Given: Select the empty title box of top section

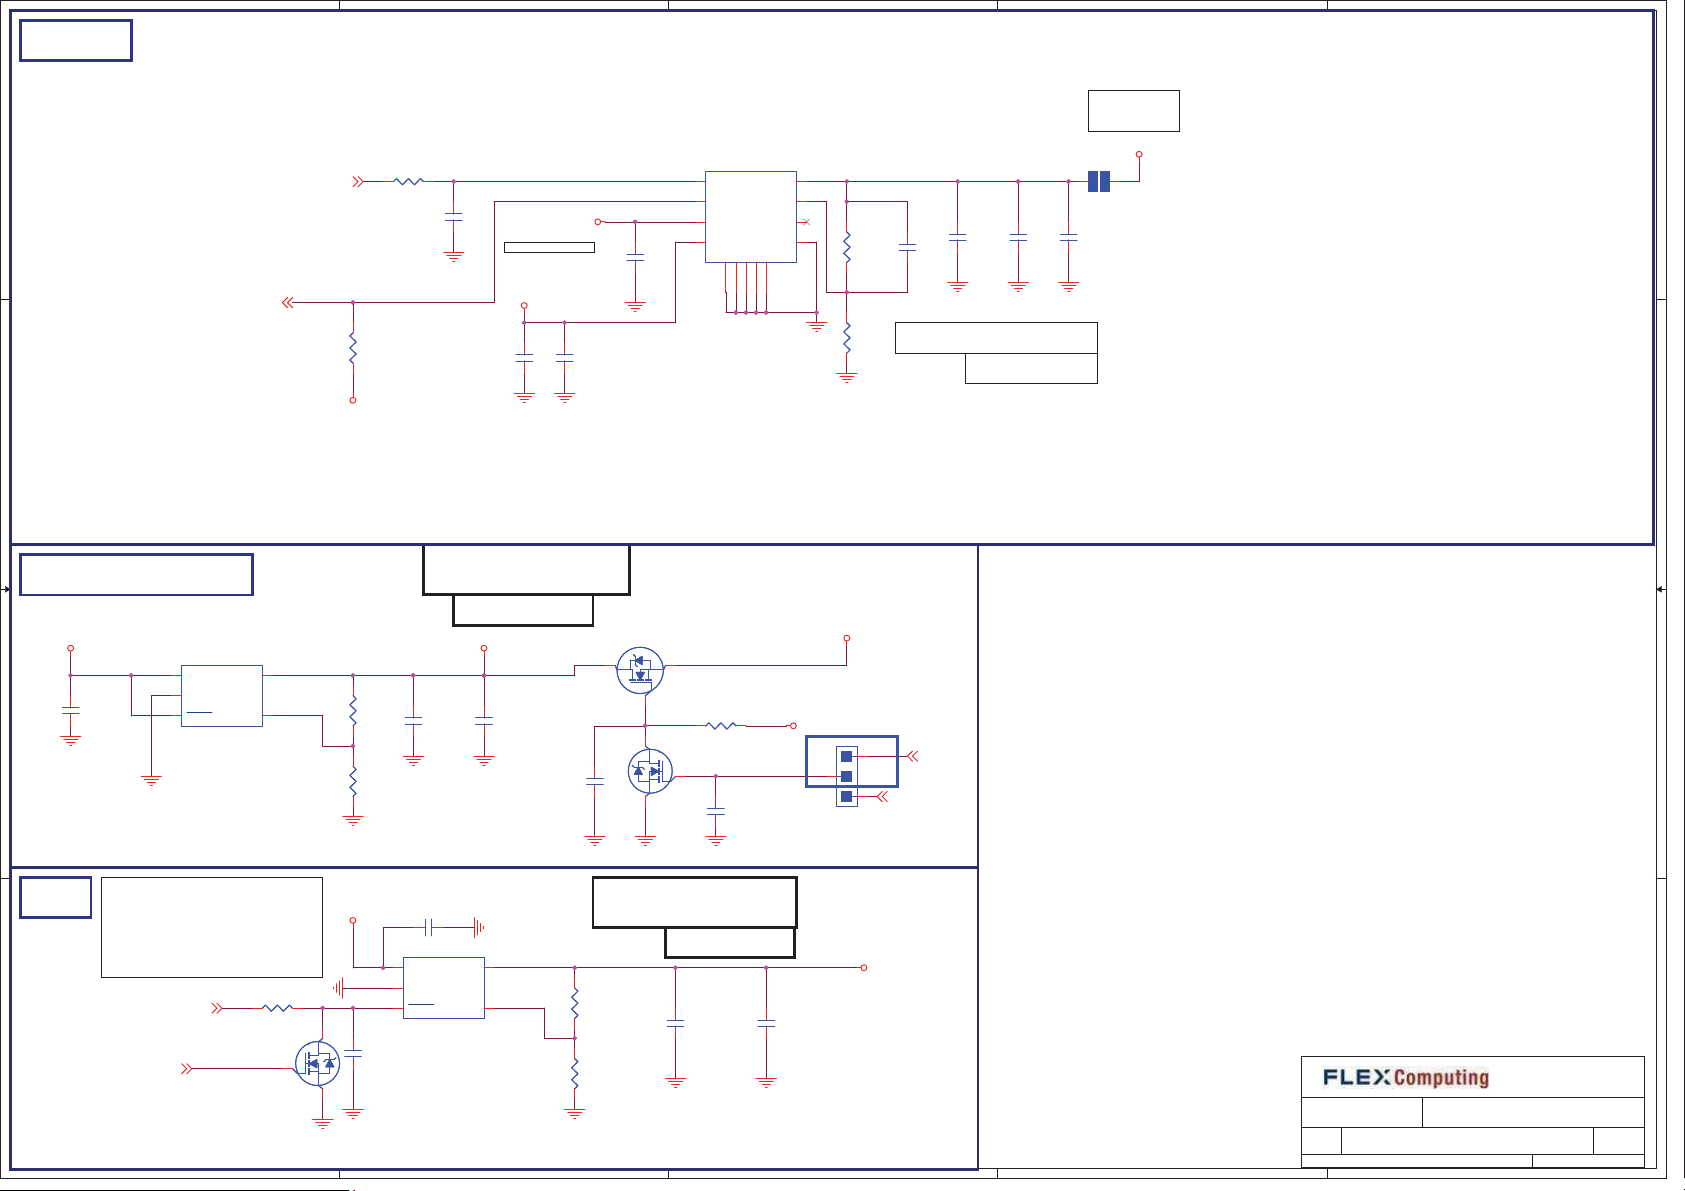Looking at the screenshot, I should coord(76,41).
